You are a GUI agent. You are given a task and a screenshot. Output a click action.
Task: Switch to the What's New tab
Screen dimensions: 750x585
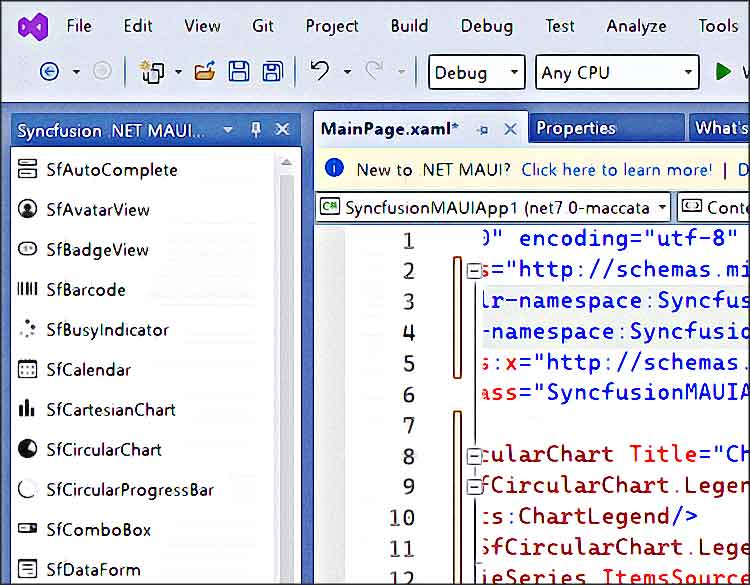click(720, 128)
